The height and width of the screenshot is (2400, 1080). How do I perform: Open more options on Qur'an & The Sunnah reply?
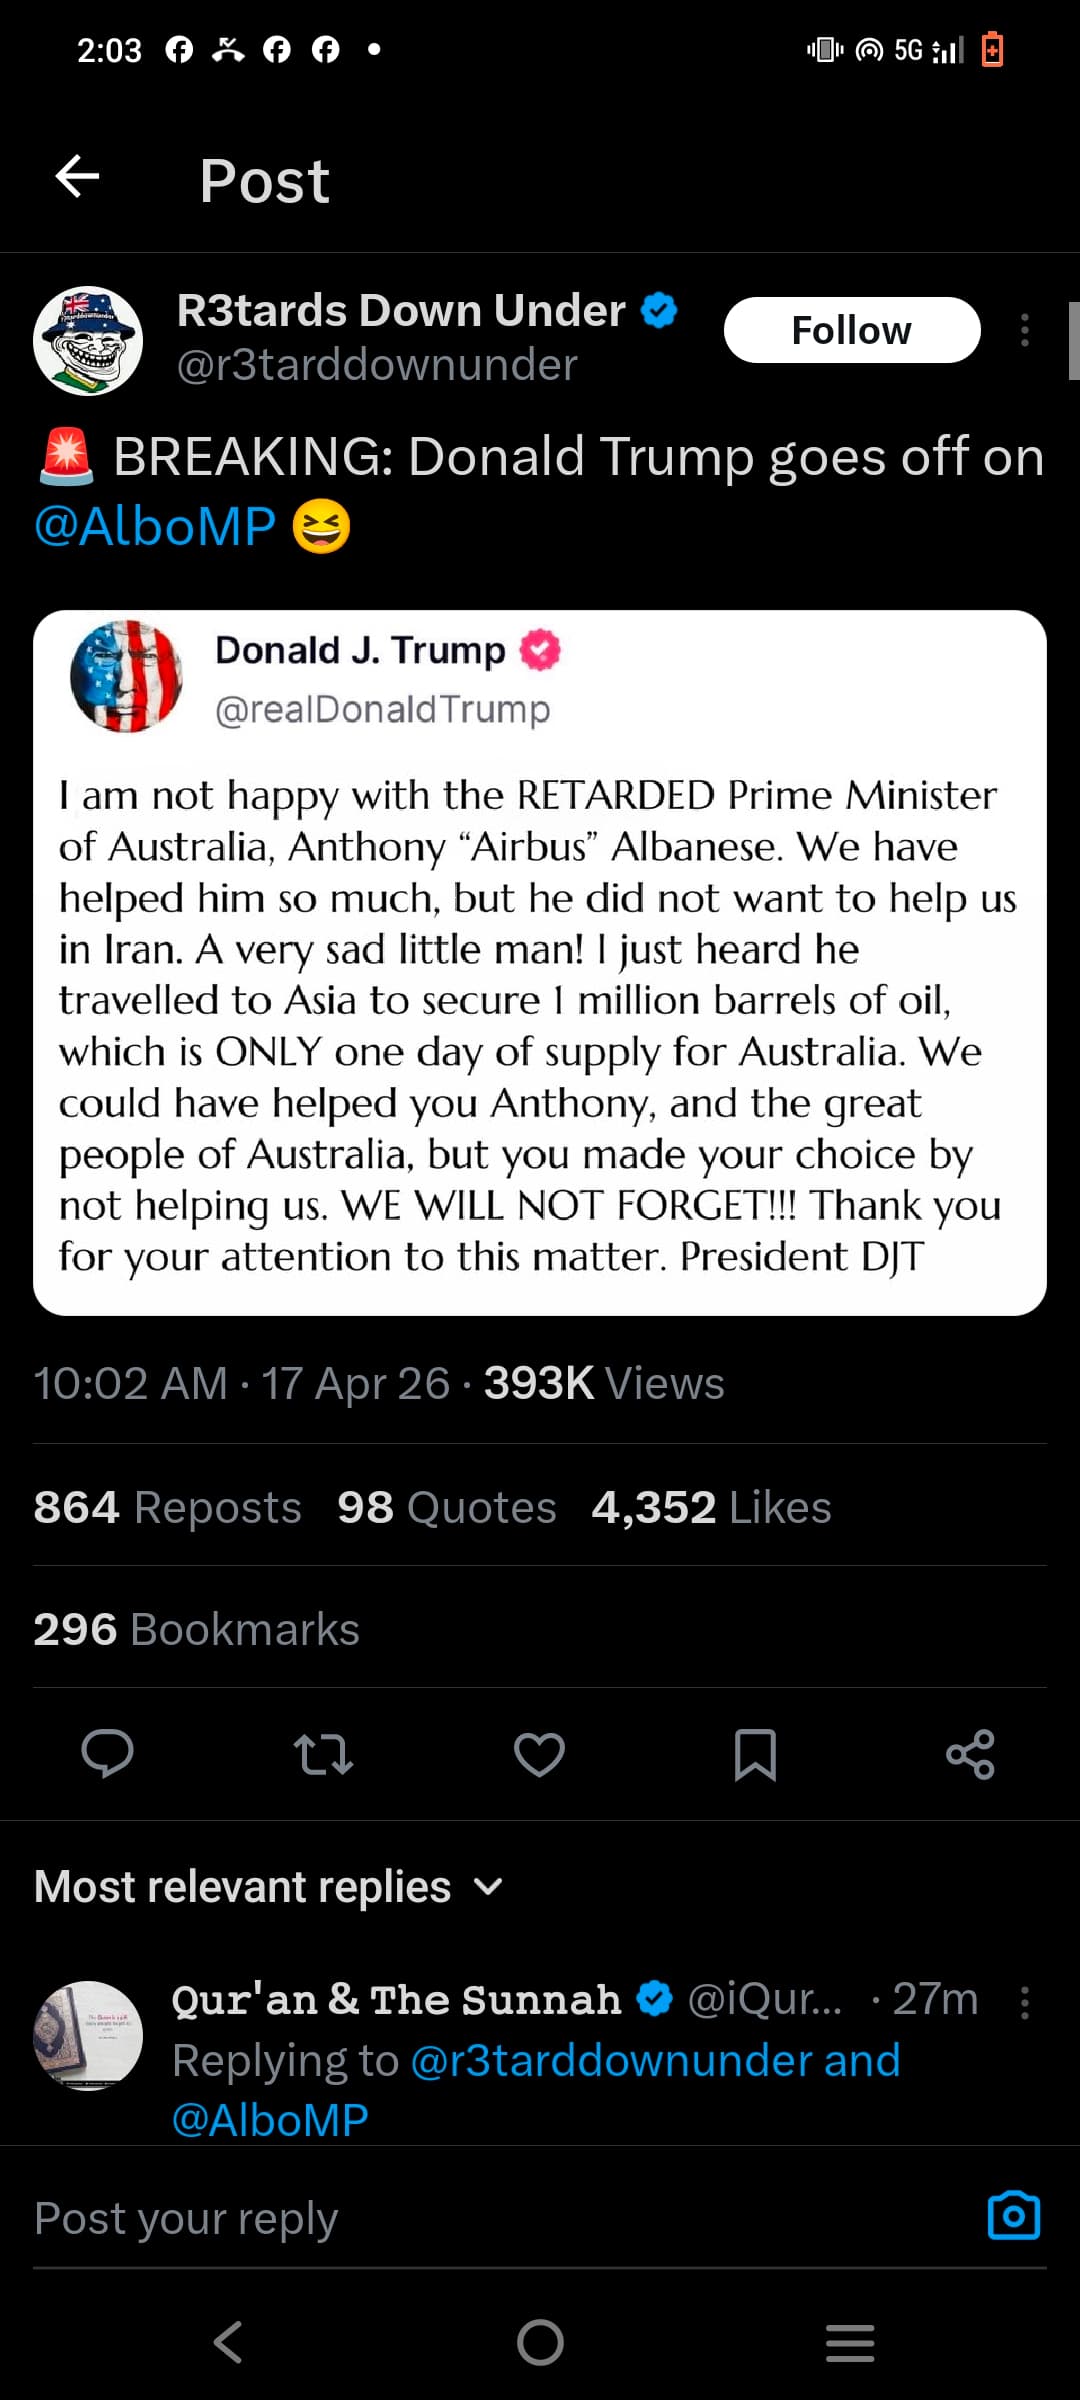[x=1024, y=2002]
